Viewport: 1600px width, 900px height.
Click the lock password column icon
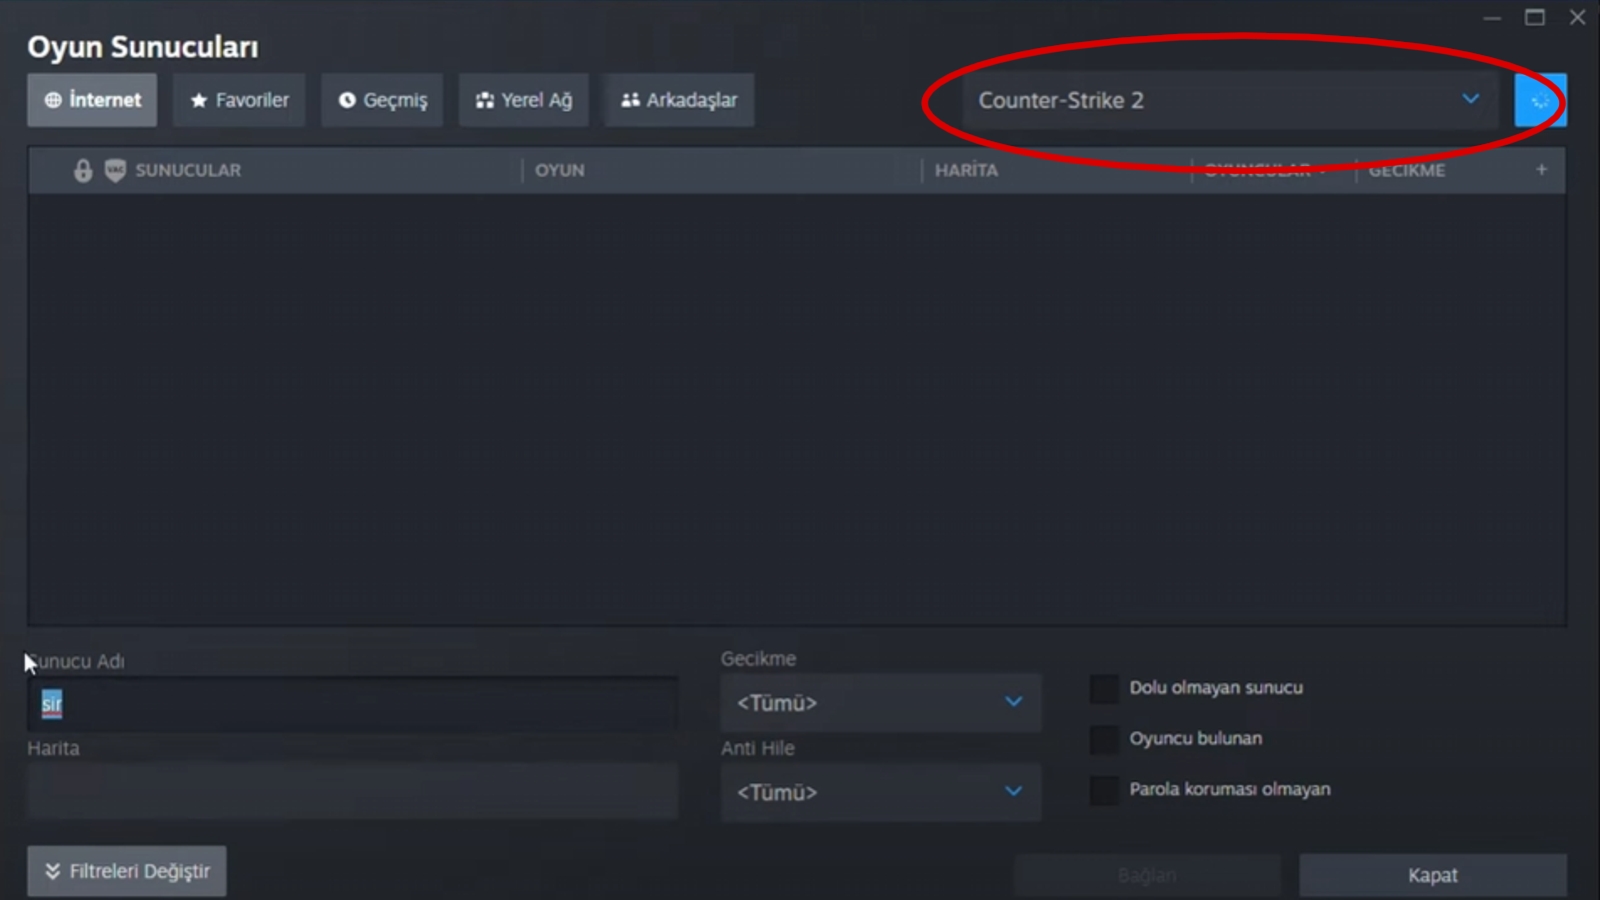[x=83, y=171]
